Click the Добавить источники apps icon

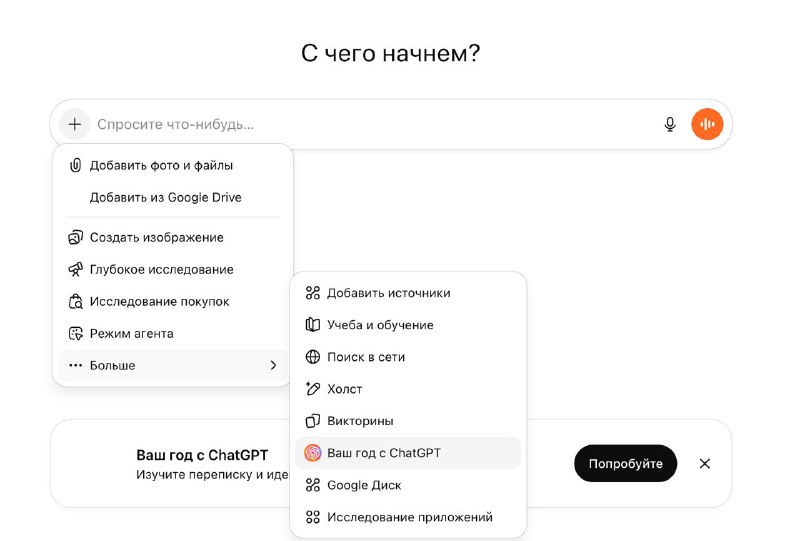pos(313,293)
